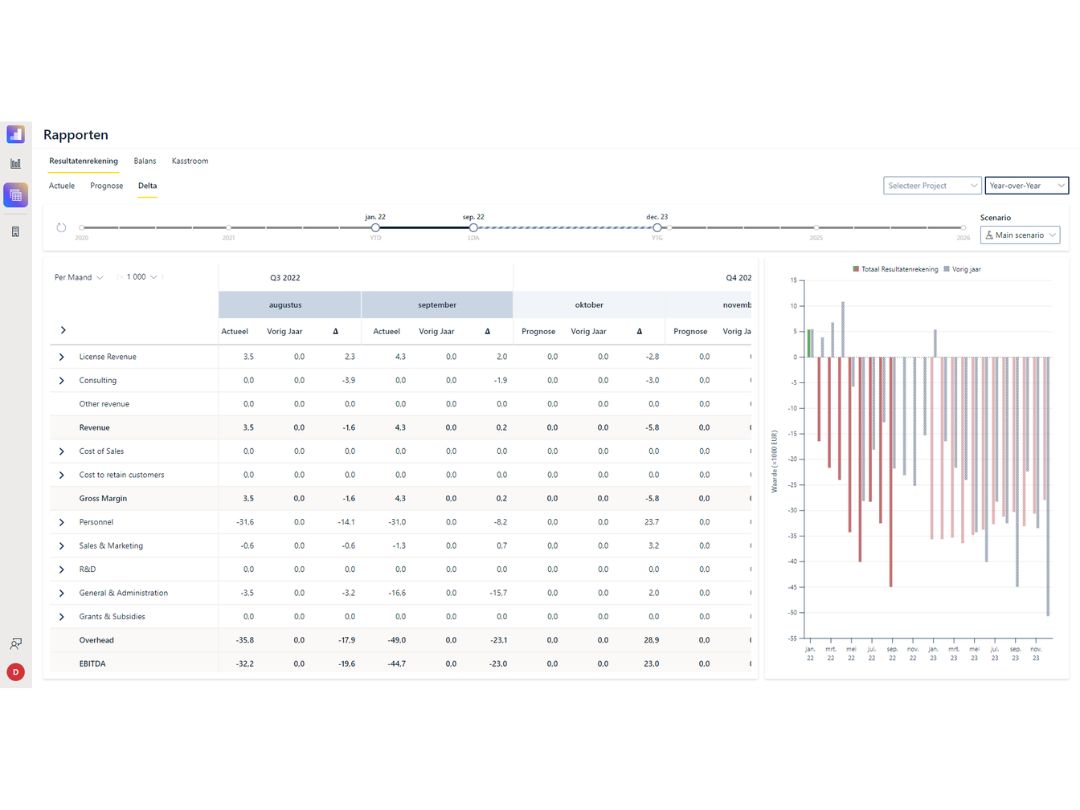This screenshot has height=810, width=1080.
Task: Click the 2021 timeline marker
Action: point(229,228)
